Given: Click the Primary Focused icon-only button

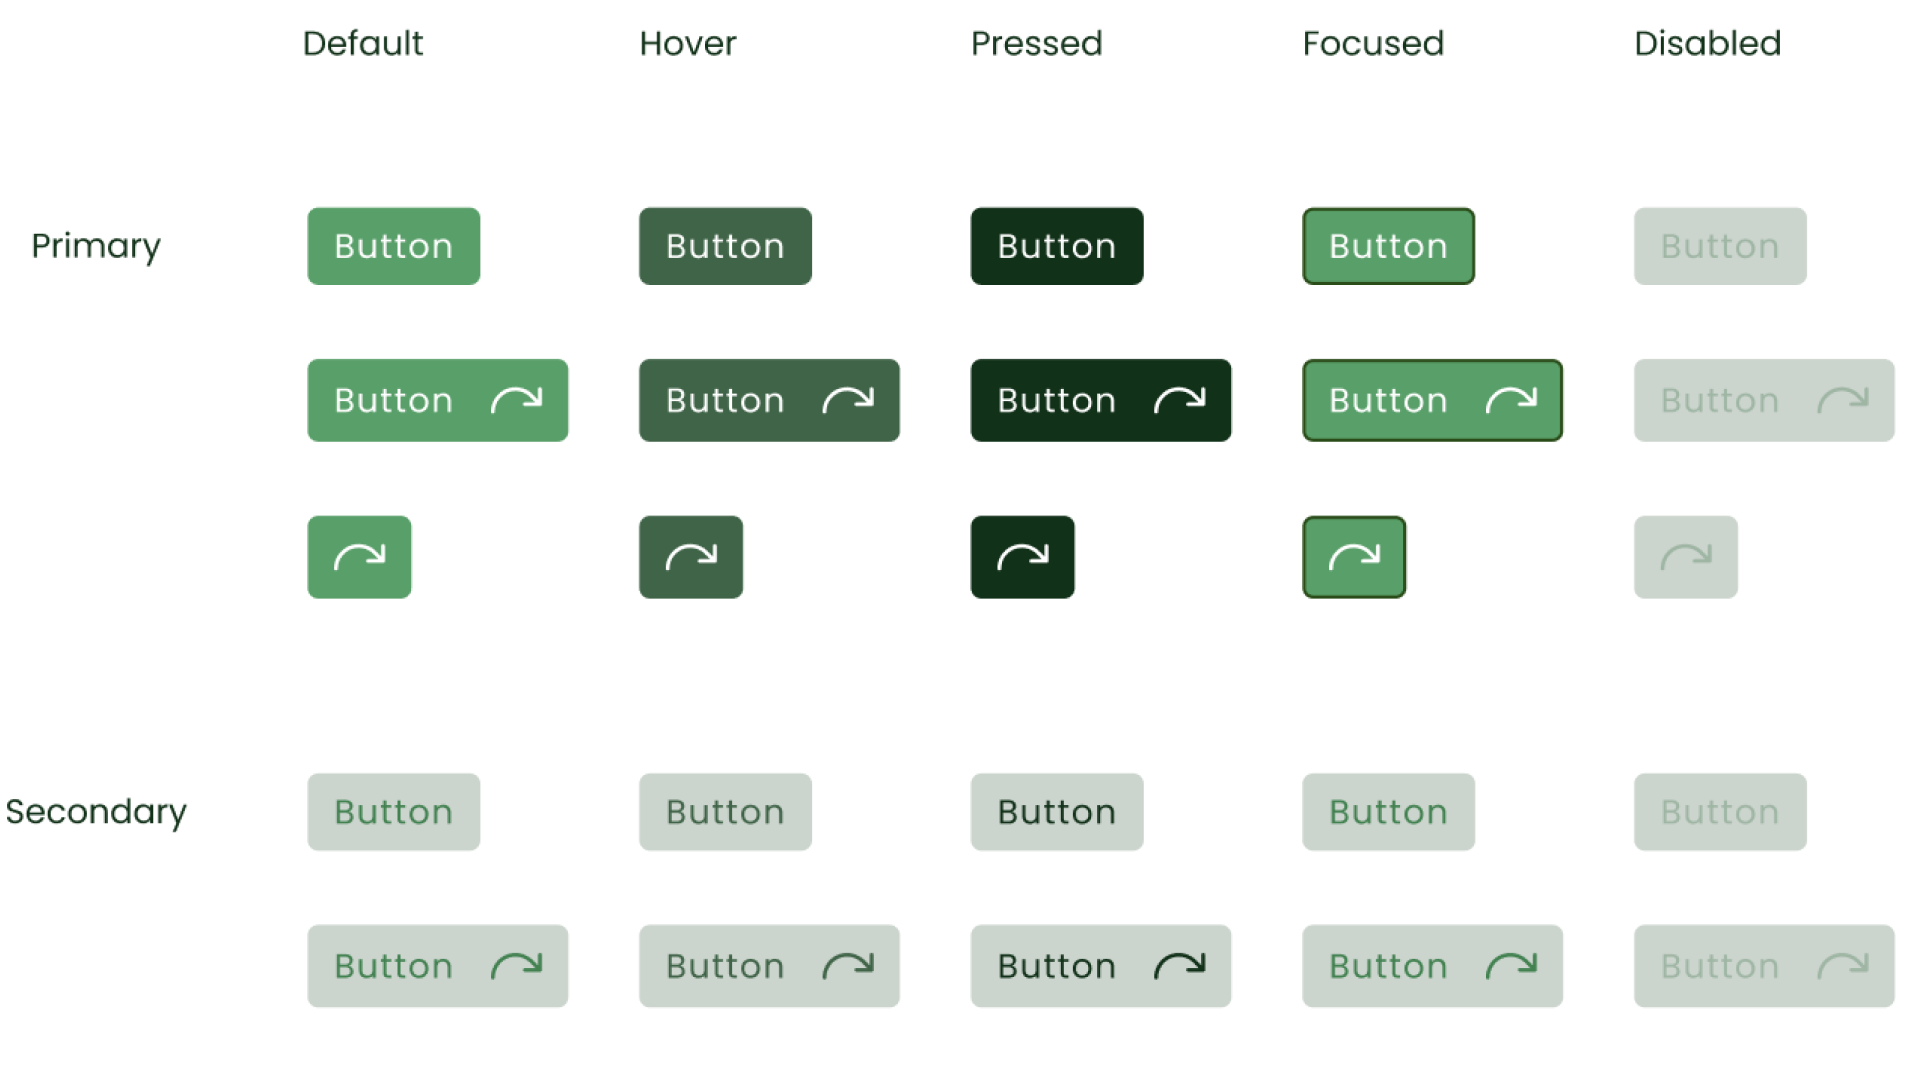Looking at the screenshot, I should (x=1354, y=558).
